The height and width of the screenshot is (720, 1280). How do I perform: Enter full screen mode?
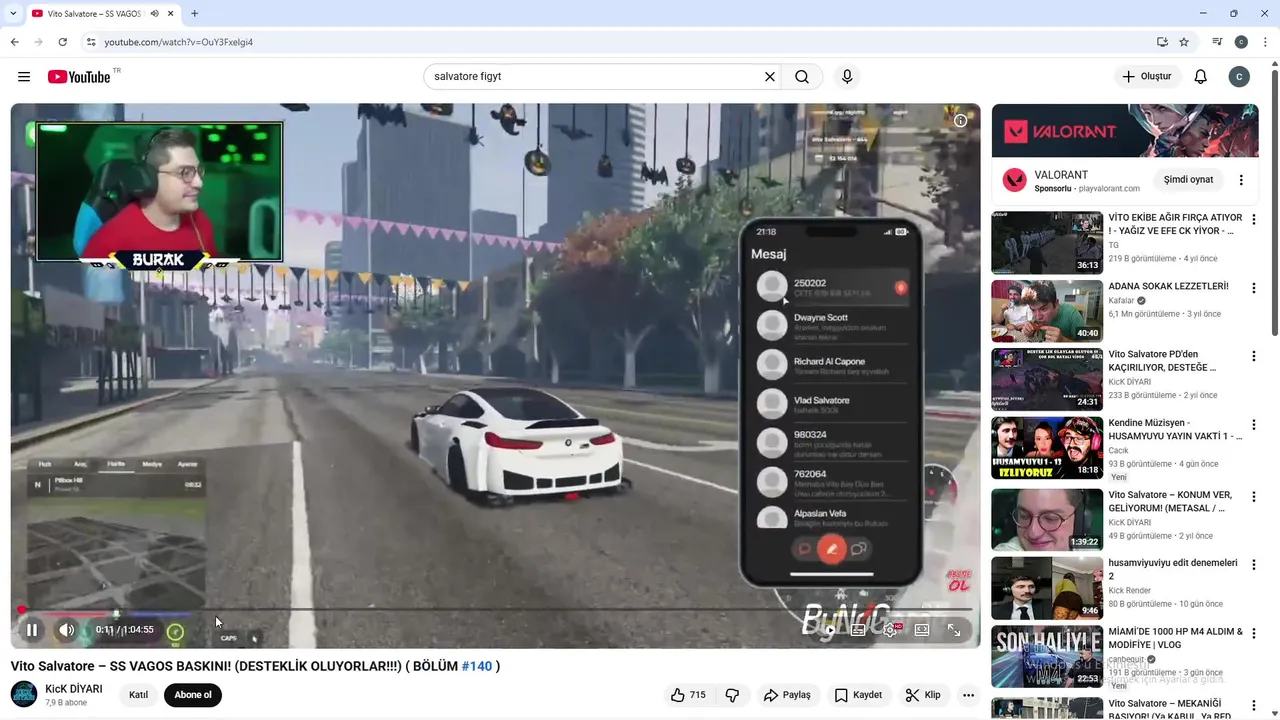pos(954,630)
